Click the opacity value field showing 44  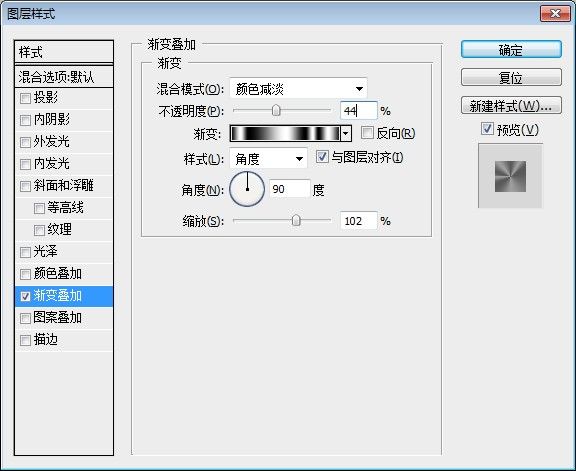click(x=359, y=110)
